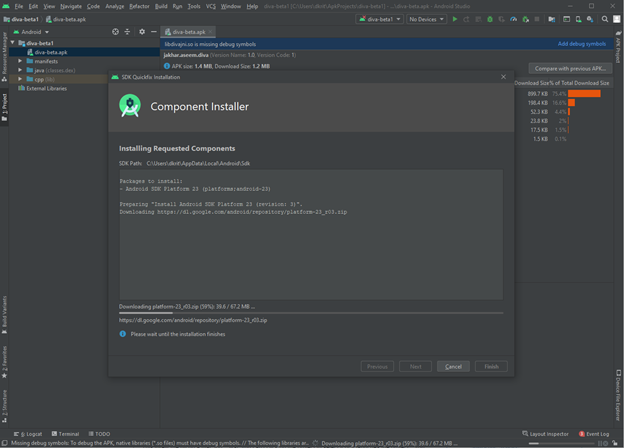Open the TODO tool window
The width and height of the screenshot is (624, 448).
[x=99, y=434]
